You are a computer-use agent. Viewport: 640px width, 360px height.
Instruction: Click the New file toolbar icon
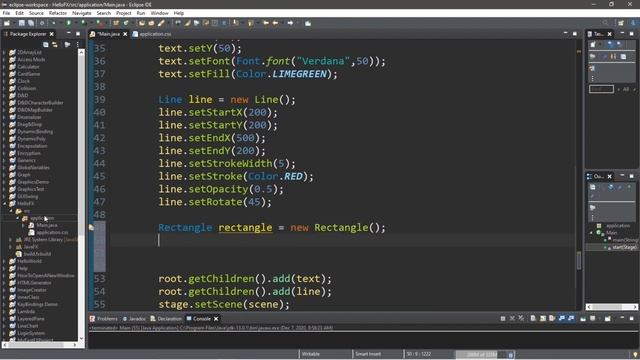point(7,23)
